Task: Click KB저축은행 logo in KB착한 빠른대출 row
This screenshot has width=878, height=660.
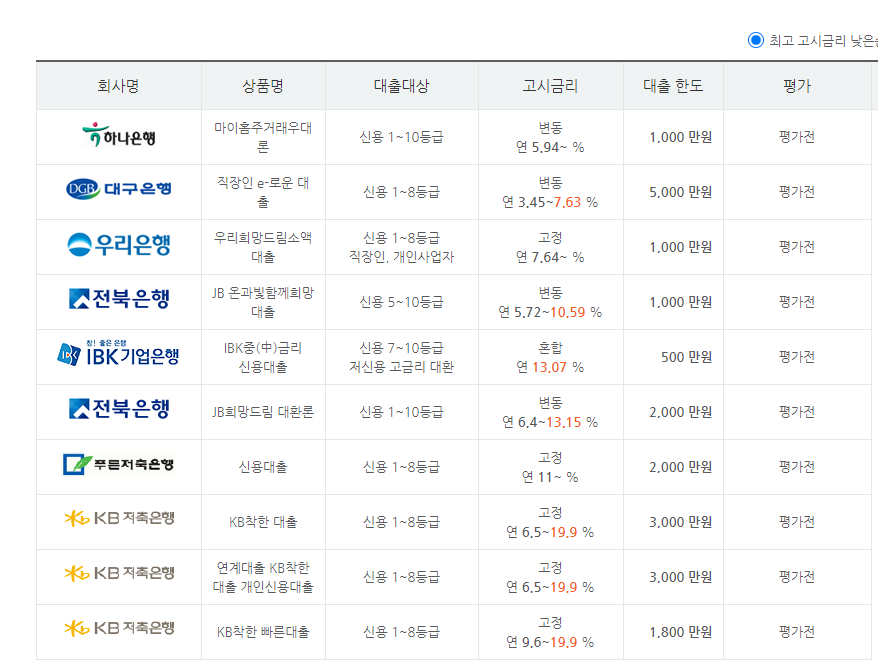Action: coord(119,628)
